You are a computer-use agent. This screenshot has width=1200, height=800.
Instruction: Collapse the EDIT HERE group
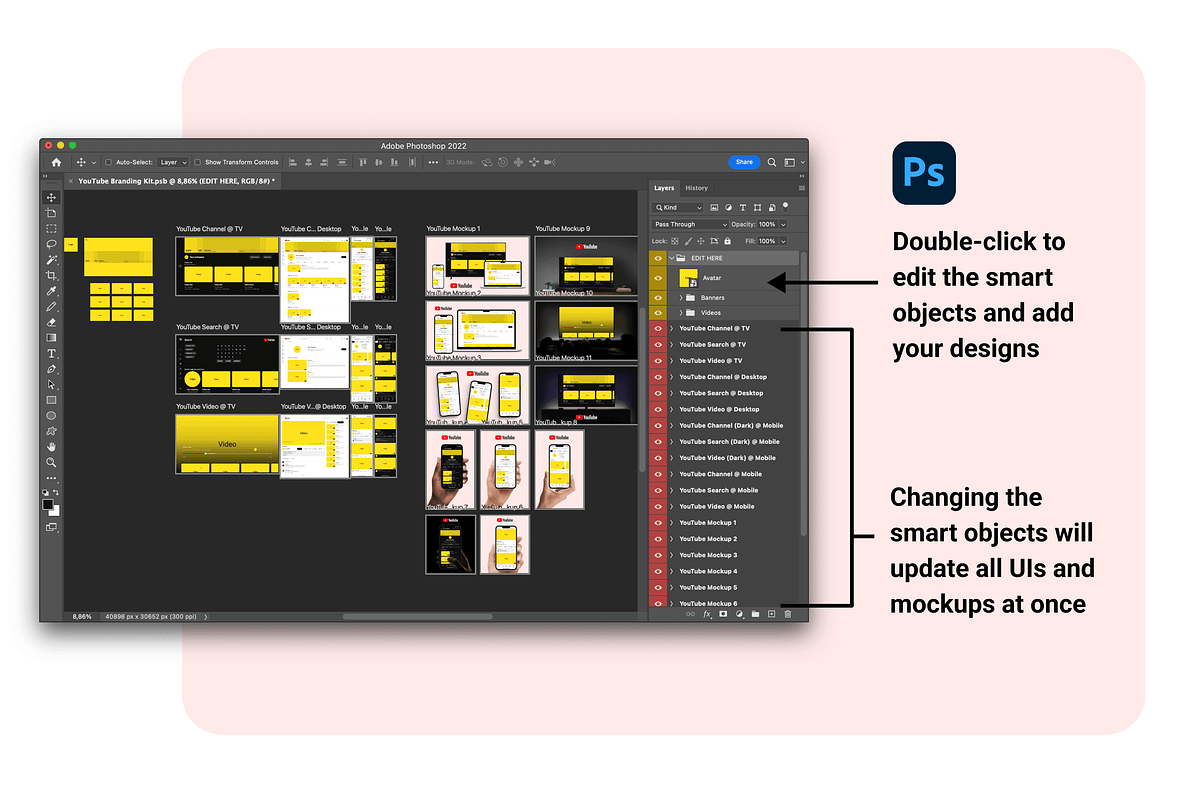pos(671,258)
